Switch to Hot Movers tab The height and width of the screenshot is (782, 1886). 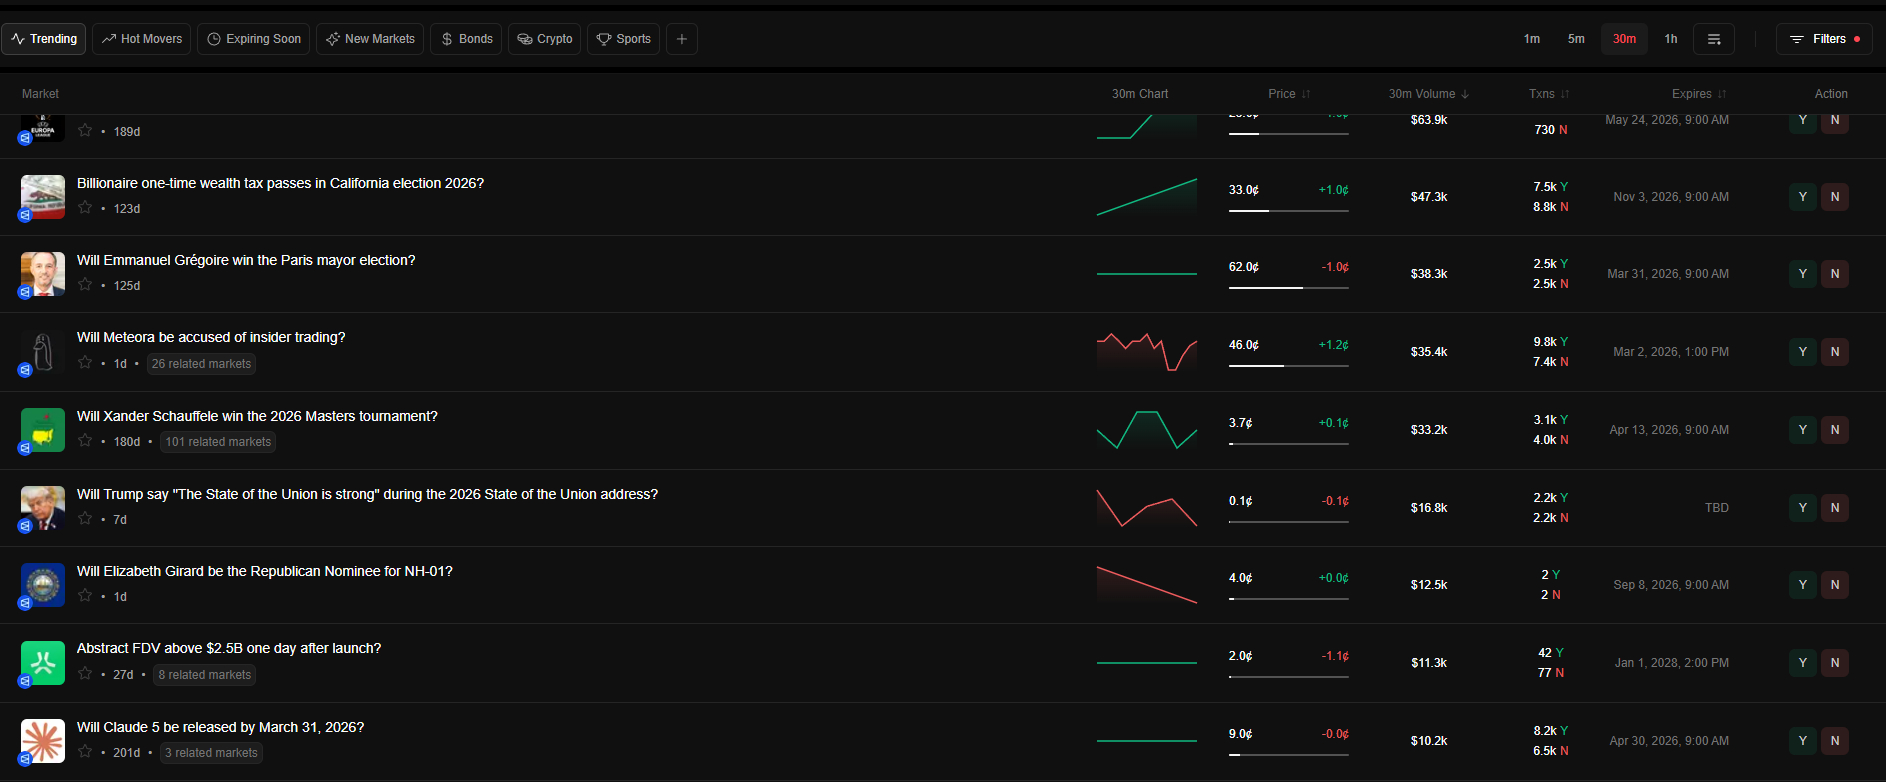(x=142, y=39)
